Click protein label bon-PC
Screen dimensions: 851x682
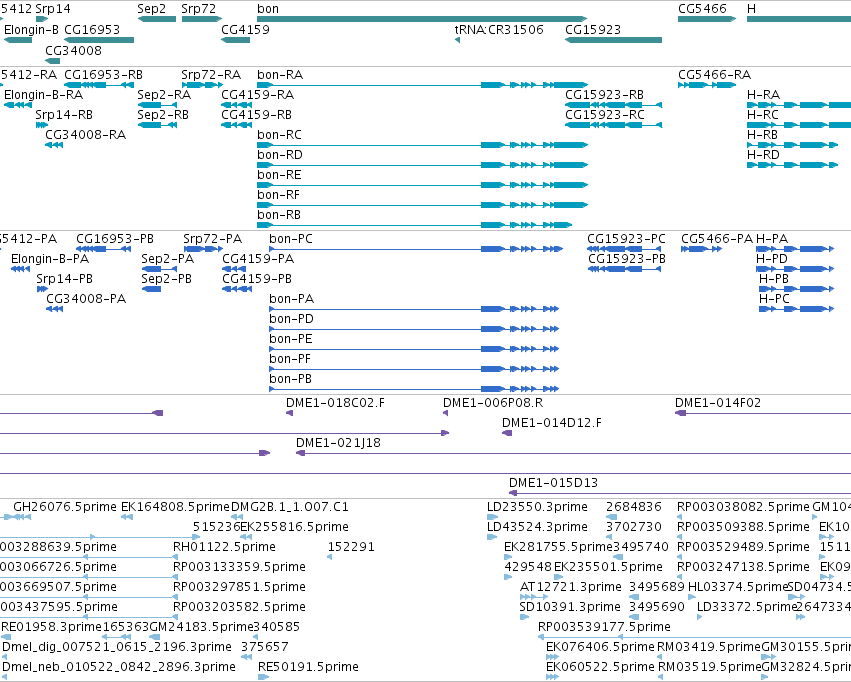tap(291, 239)
